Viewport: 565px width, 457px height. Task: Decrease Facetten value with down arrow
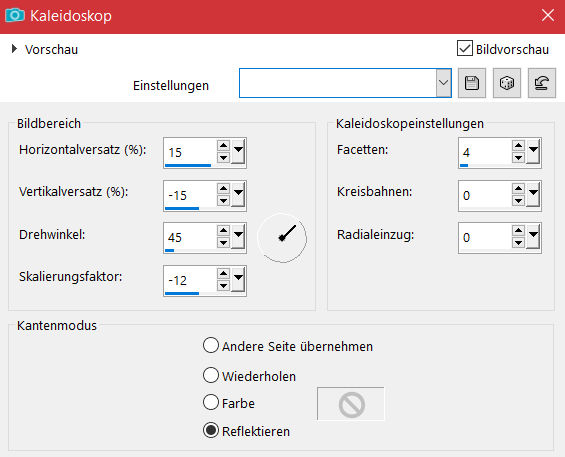[518, 157]
